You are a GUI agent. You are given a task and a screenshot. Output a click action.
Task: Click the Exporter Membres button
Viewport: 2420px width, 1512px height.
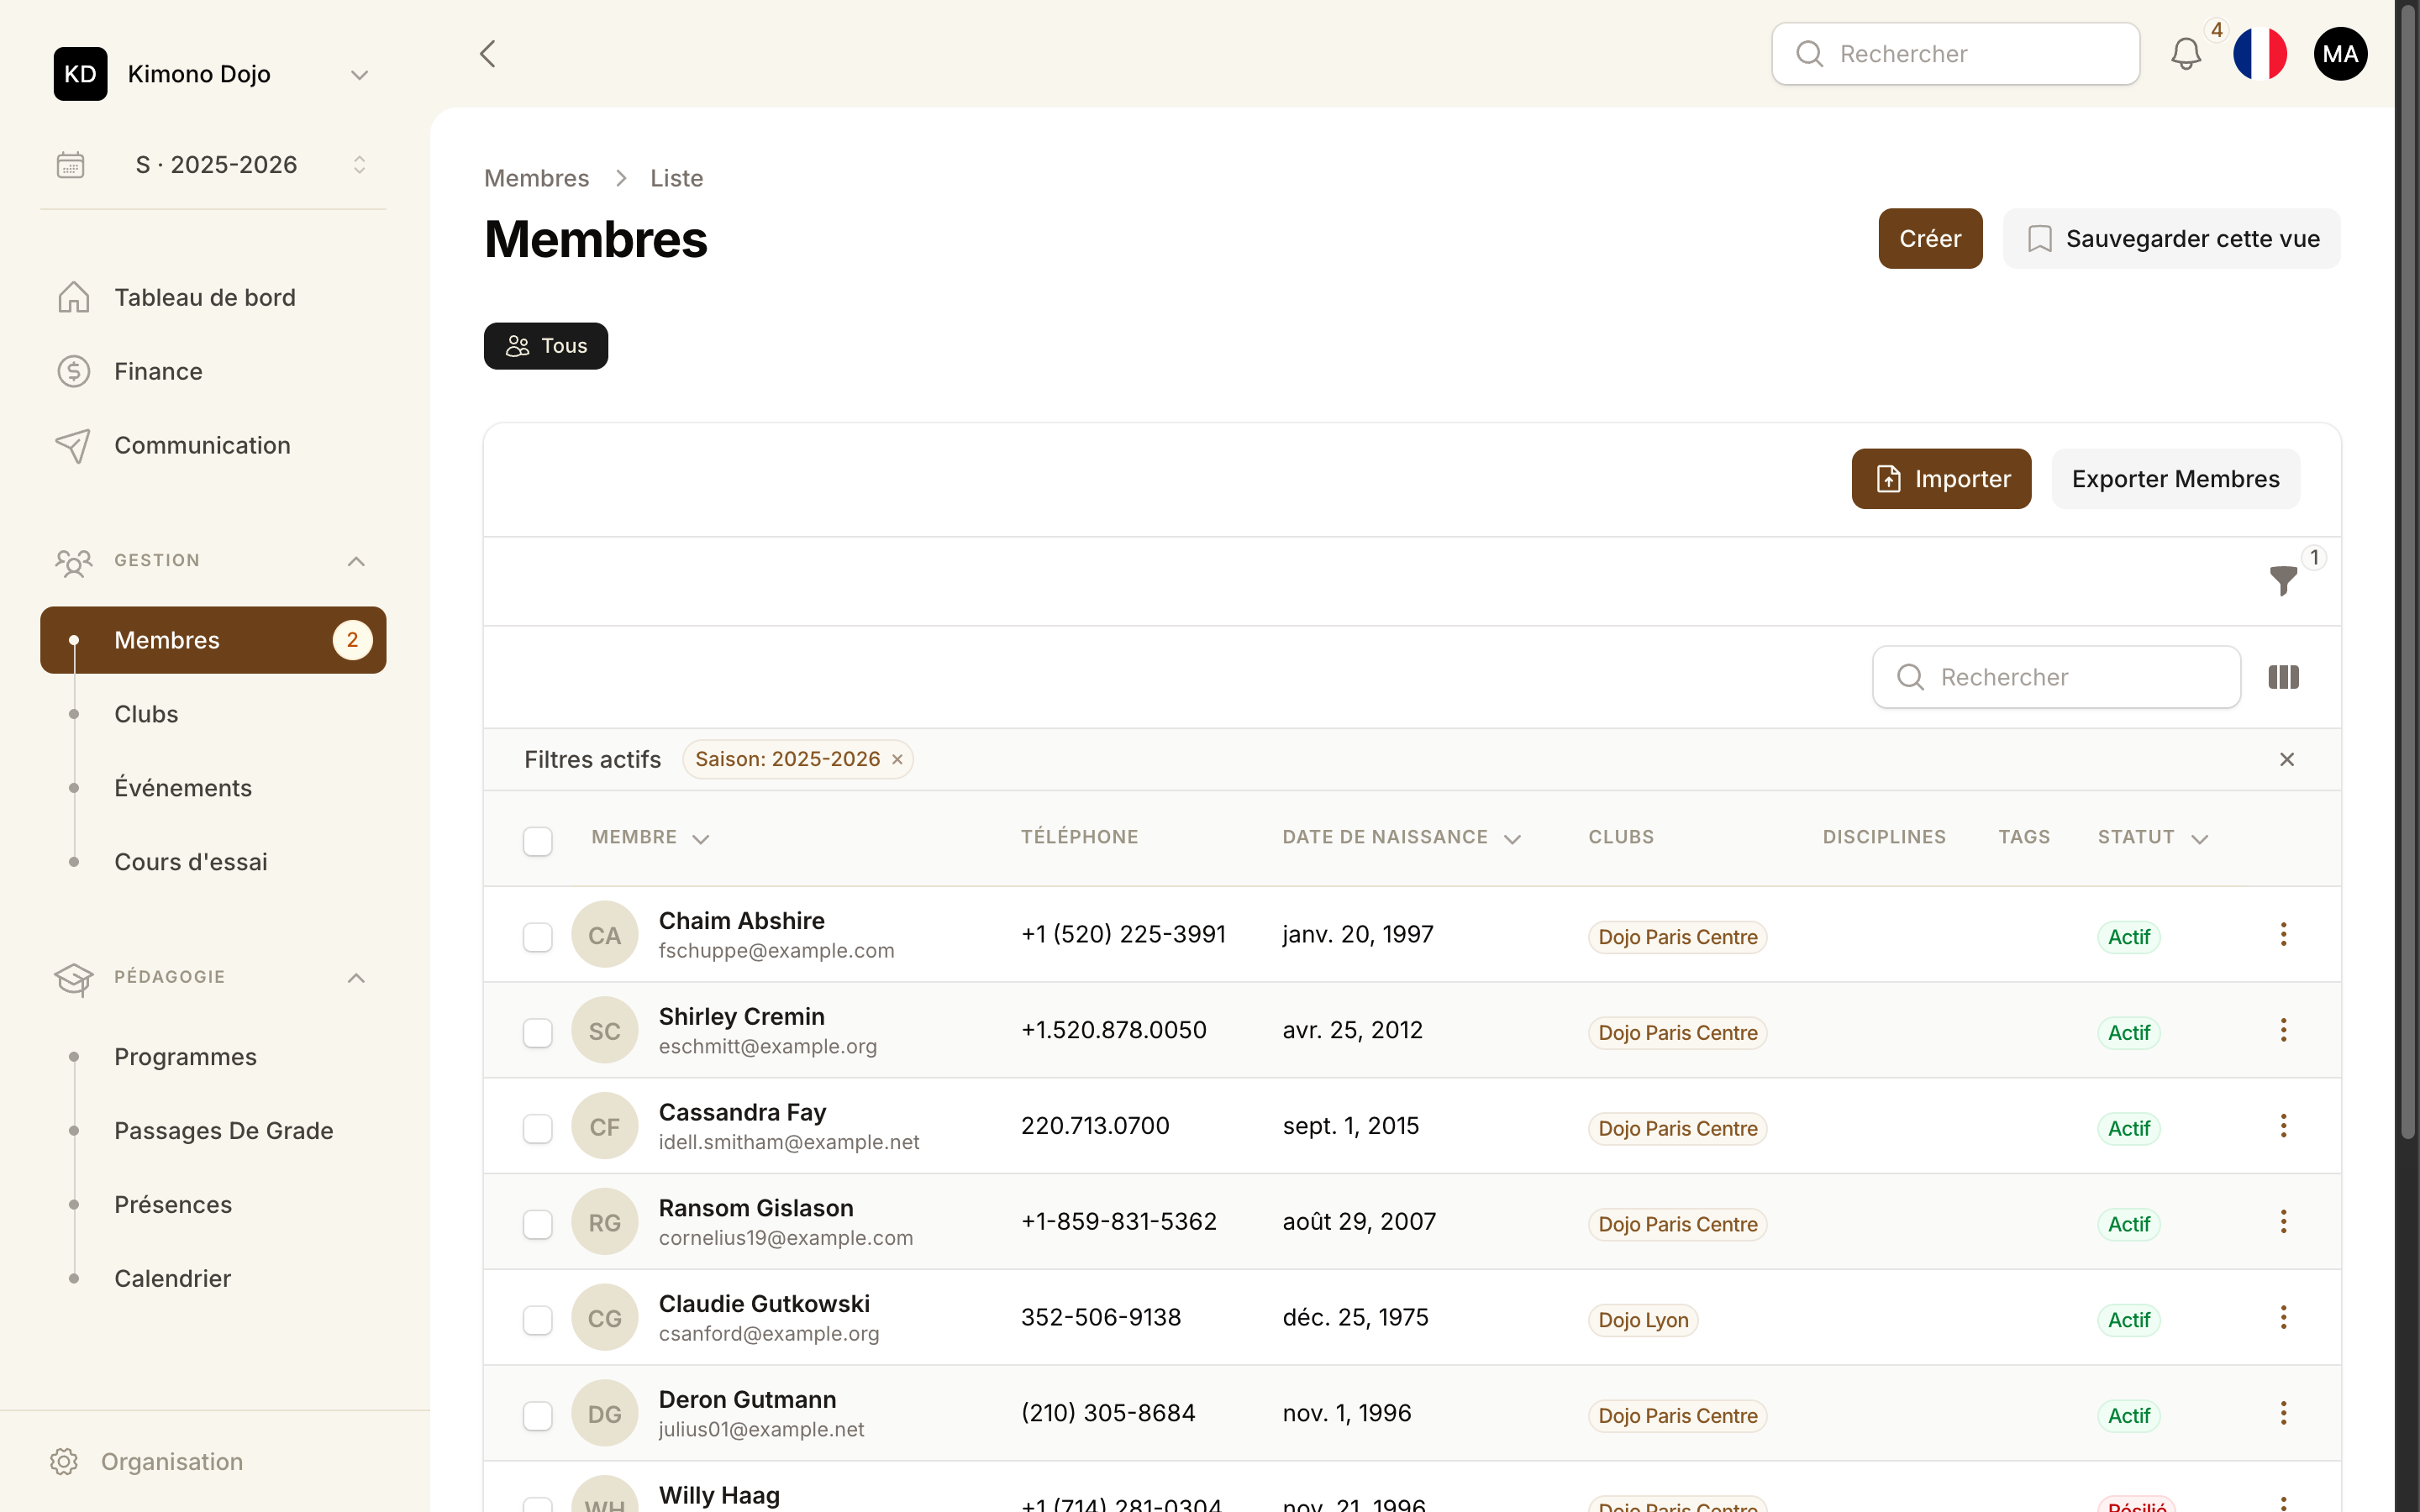(x=2175, y=478)
